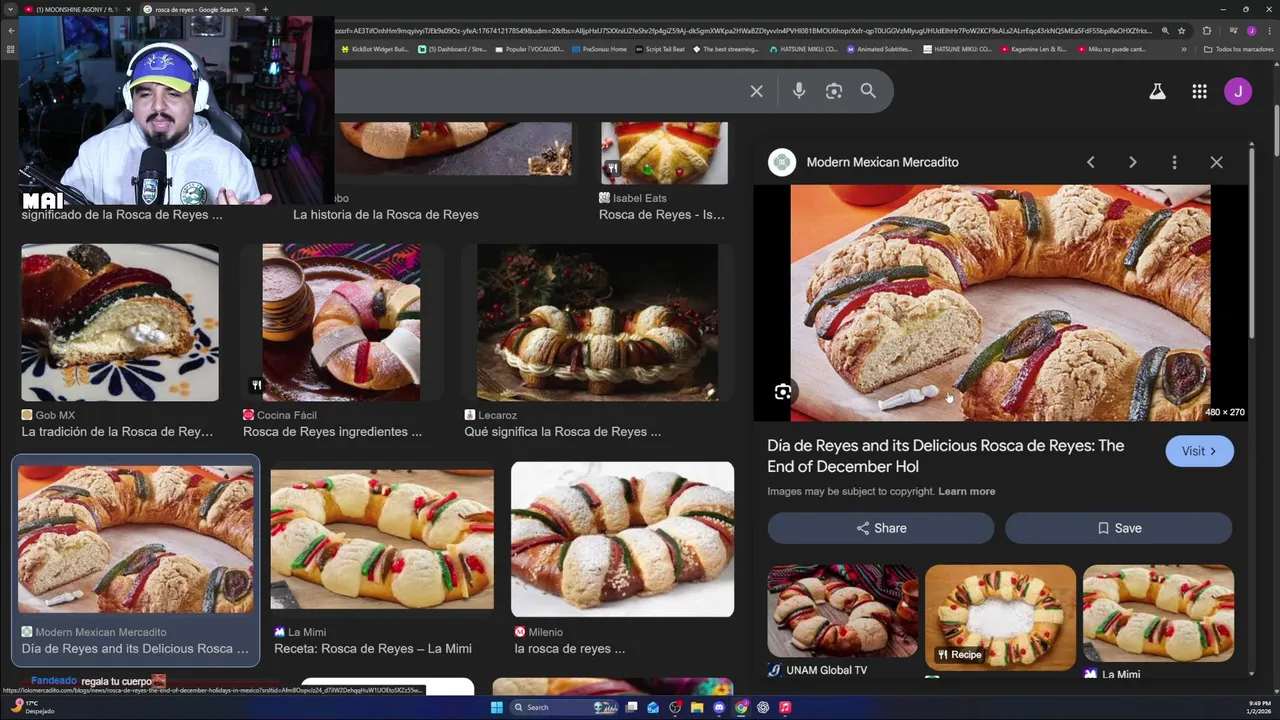The image size is (1280, 720).
Task: Open the Recipe related rosca thumbnail
Action: (1000, 617)
